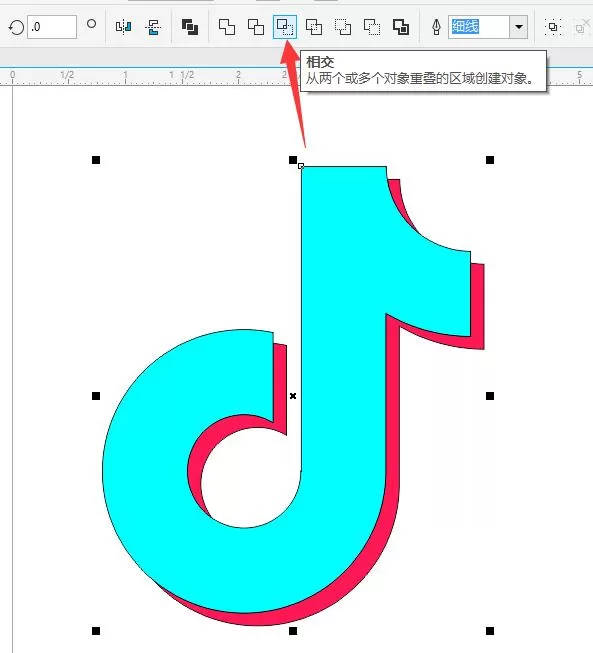Open the outline width dropdown arrow
The height and width of the screenshot is (653, 593).
coord(518,27)
